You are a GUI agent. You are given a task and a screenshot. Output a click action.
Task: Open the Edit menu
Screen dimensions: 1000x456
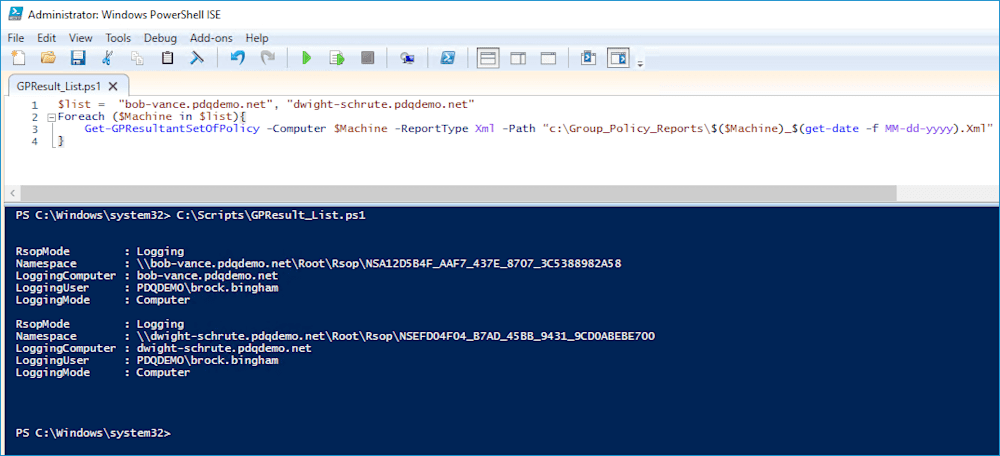coord(47,38)
